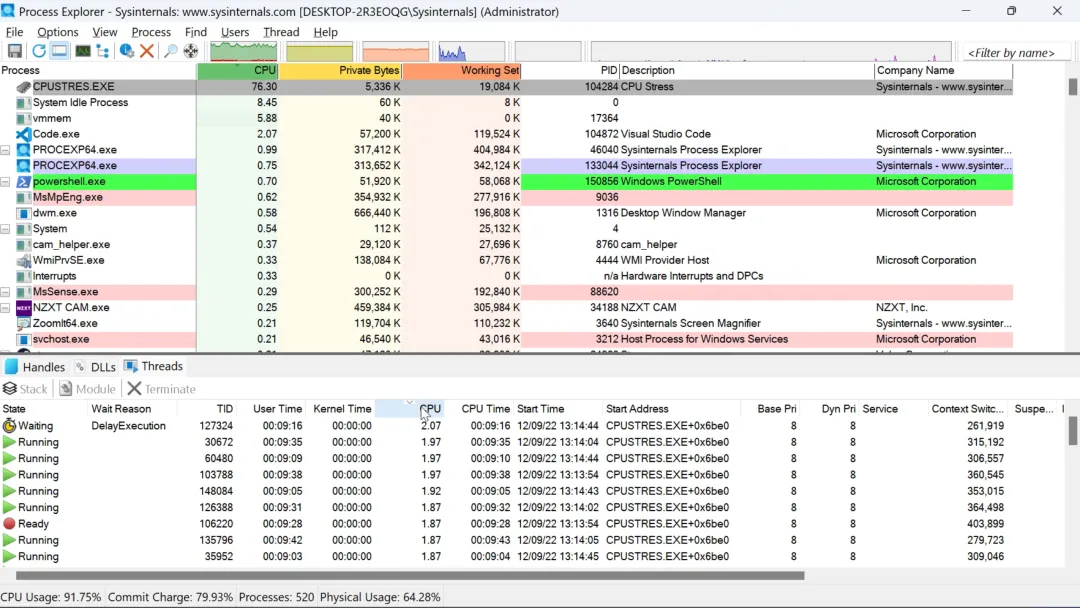Viewport: 1080px width, 608px height.
Task: Sort processes by CPU column header
Action: [238, 70]
